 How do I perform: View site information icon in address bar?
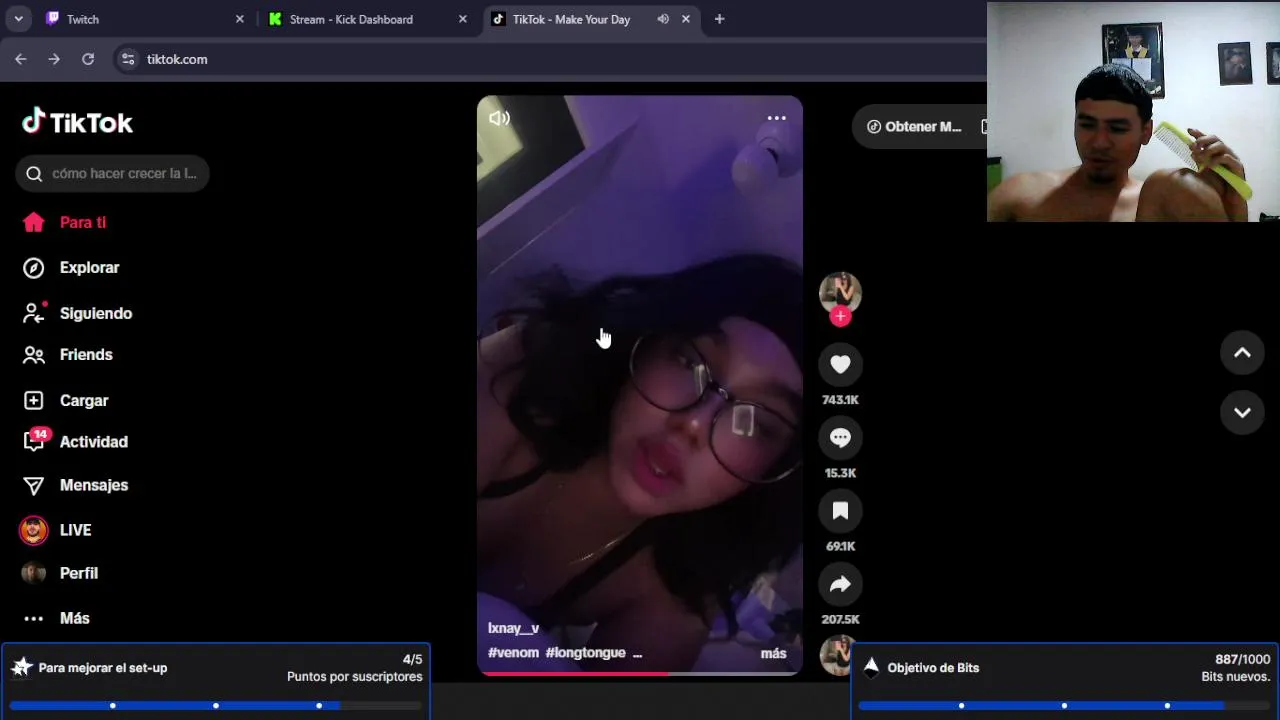tap(128, 59)
